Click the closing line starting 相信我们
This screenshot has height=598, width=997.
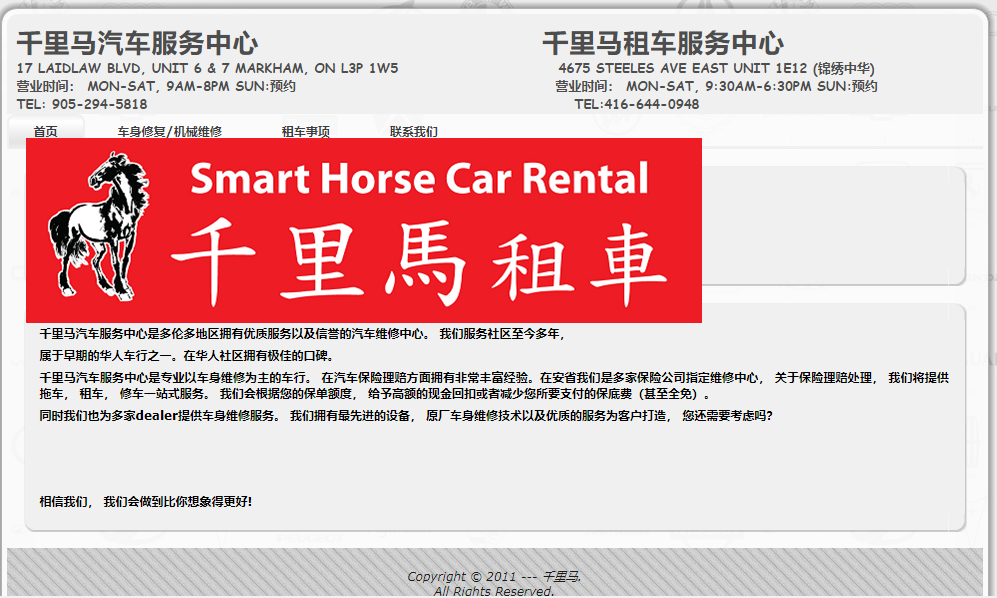pos(145,501)
